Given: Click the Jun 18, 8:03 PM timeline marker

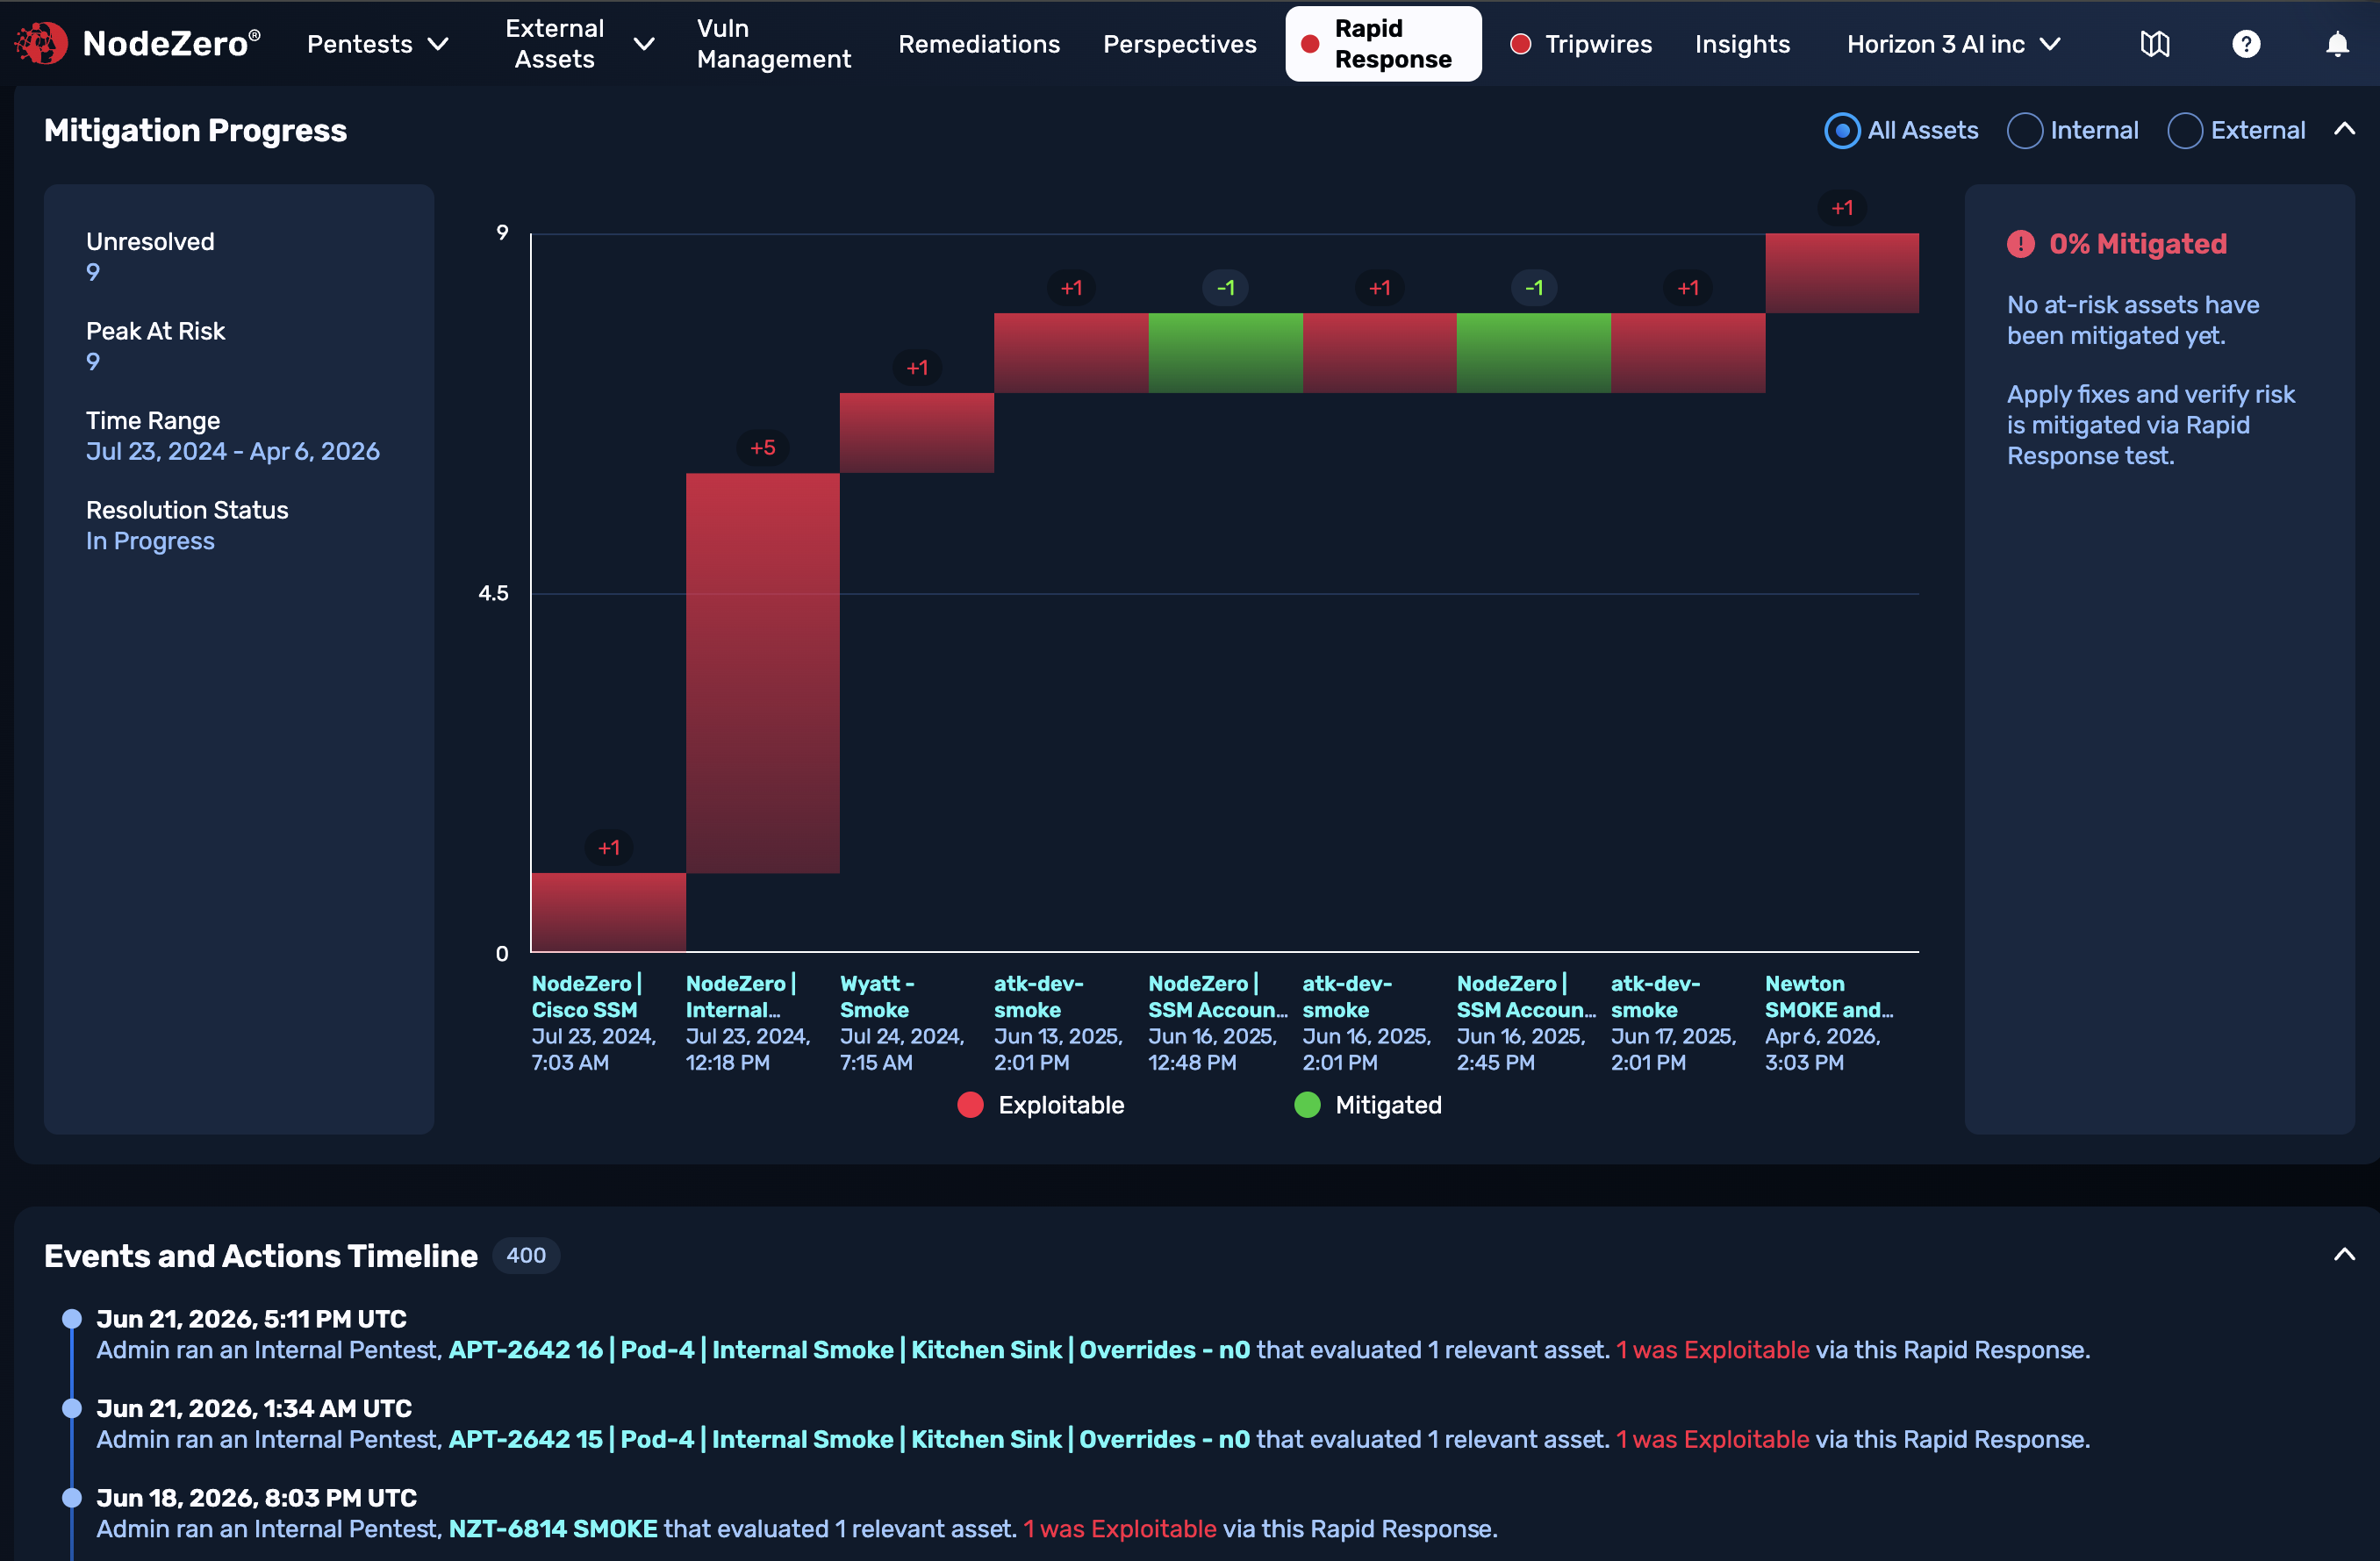Looking at the screenshot, I should tap(71, 1498).
